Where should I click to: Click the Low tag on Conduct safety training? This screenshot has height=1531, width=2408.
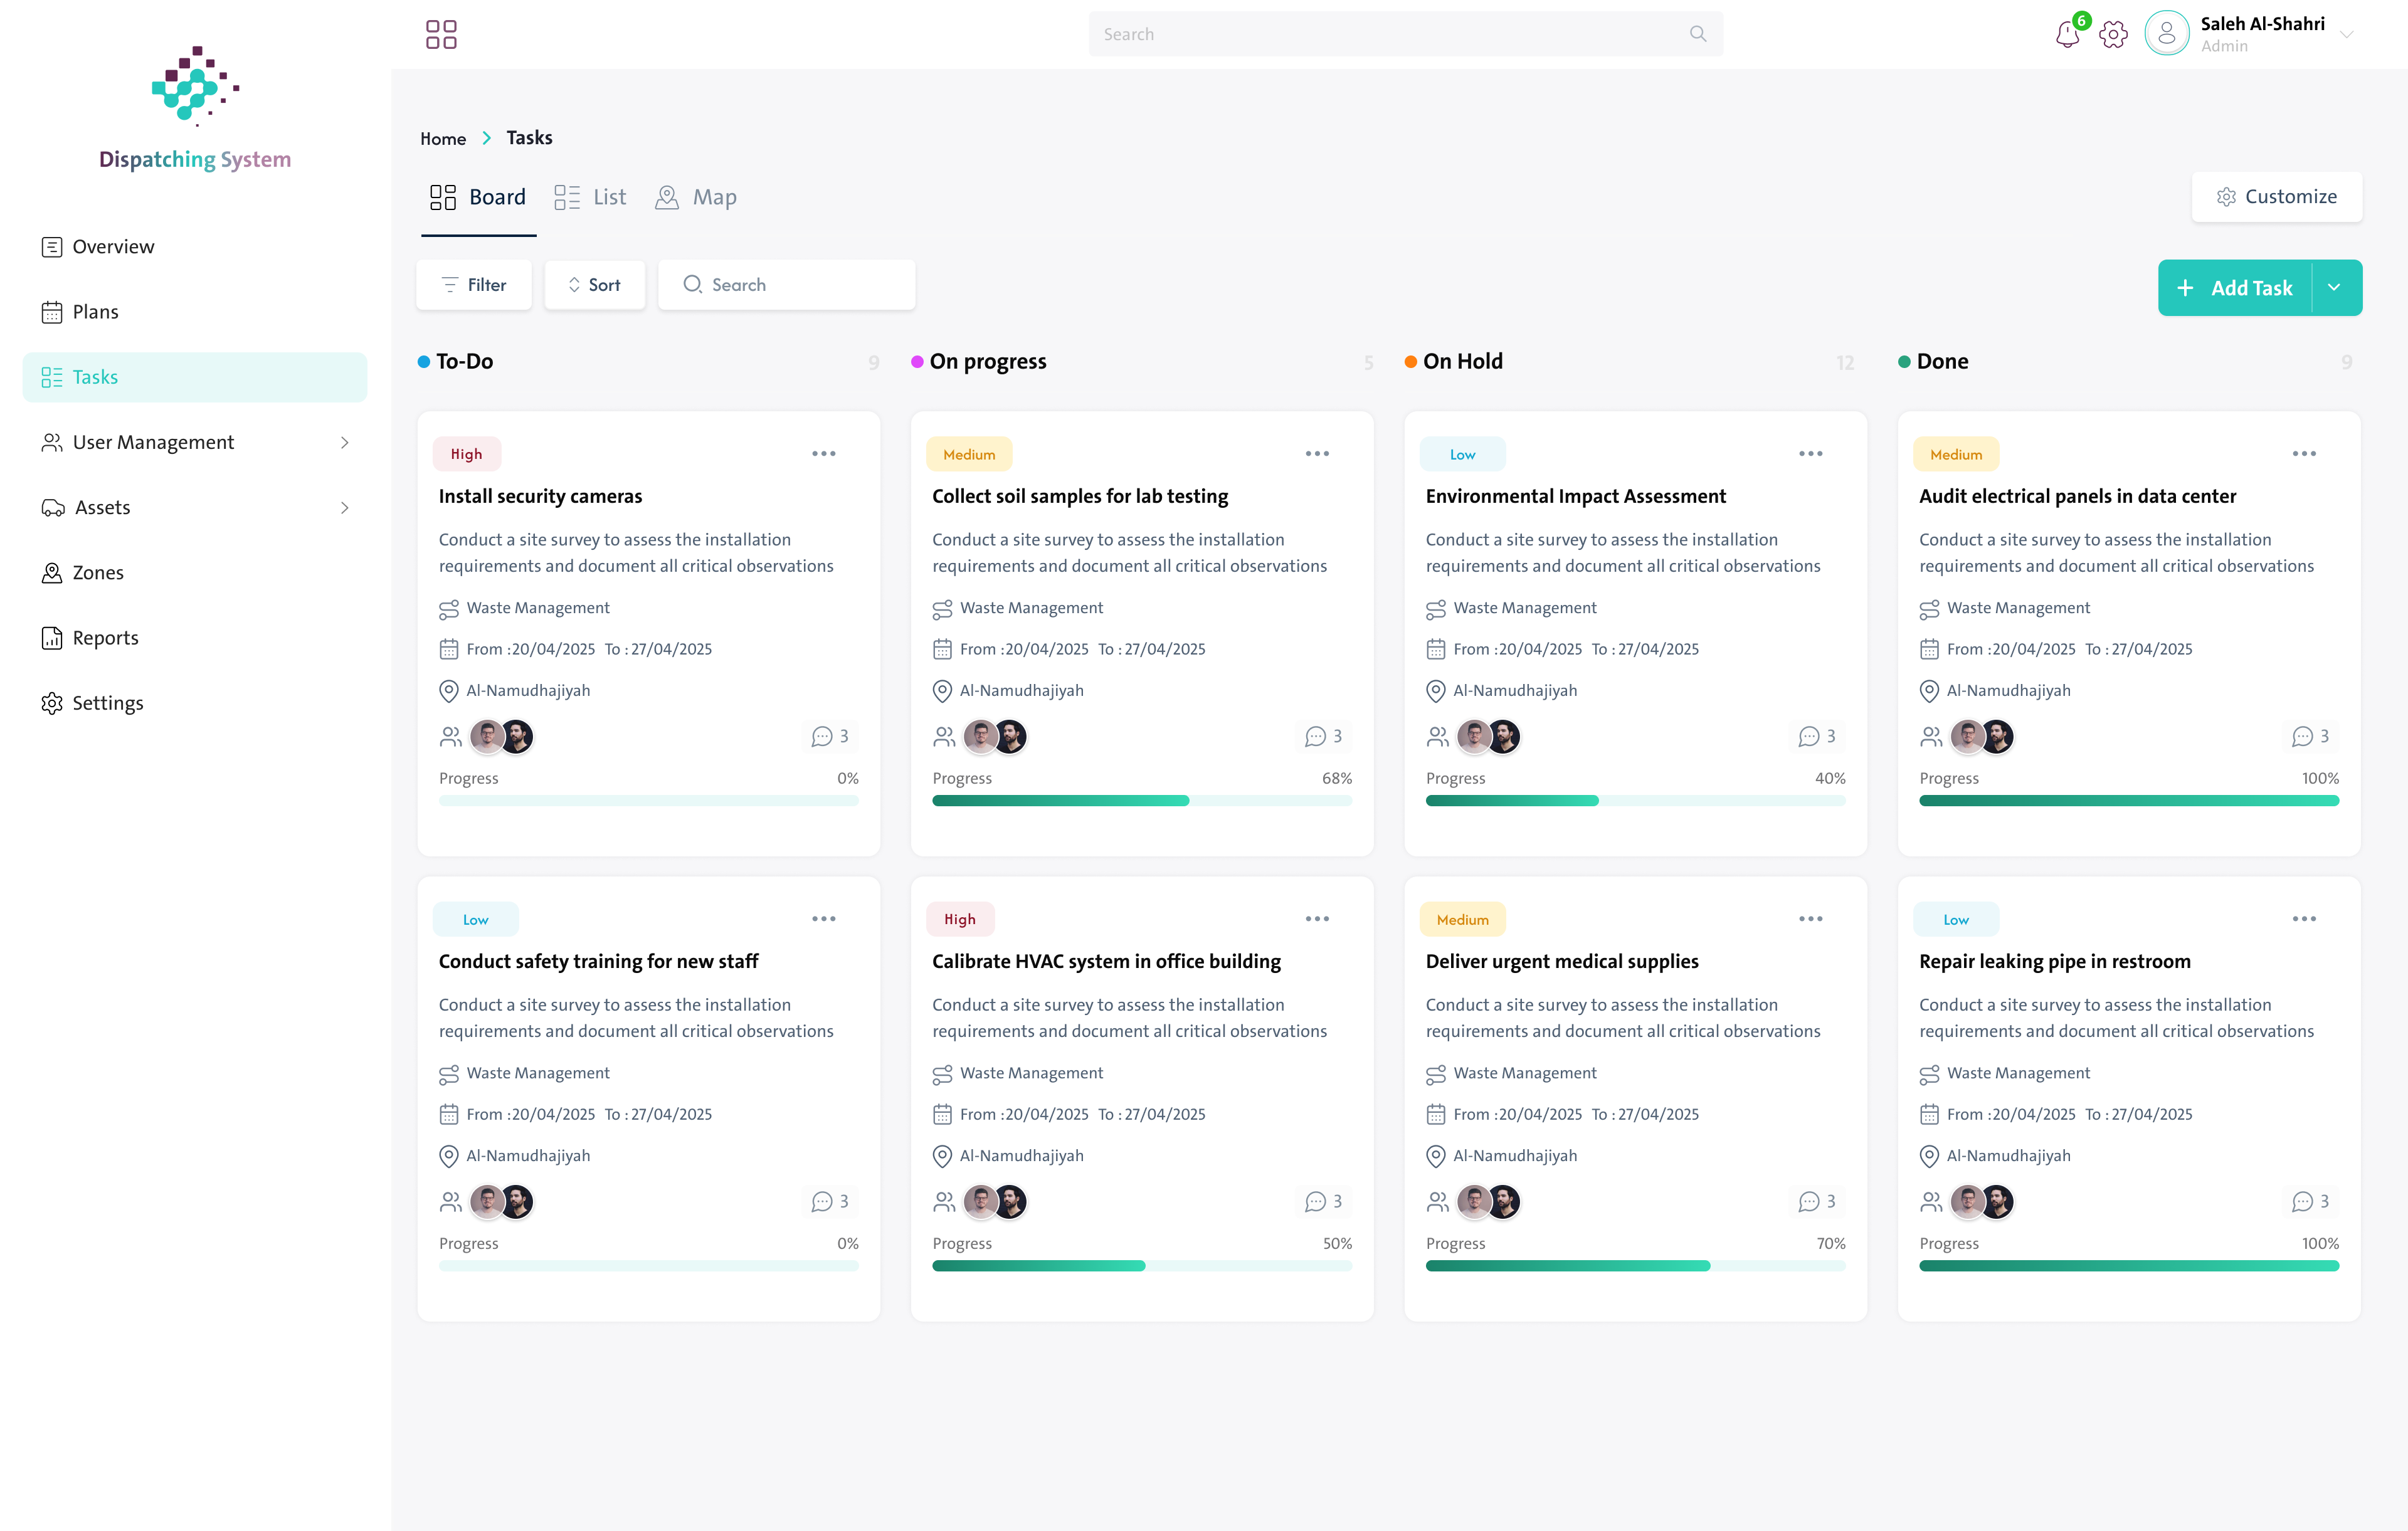point(476,919)
